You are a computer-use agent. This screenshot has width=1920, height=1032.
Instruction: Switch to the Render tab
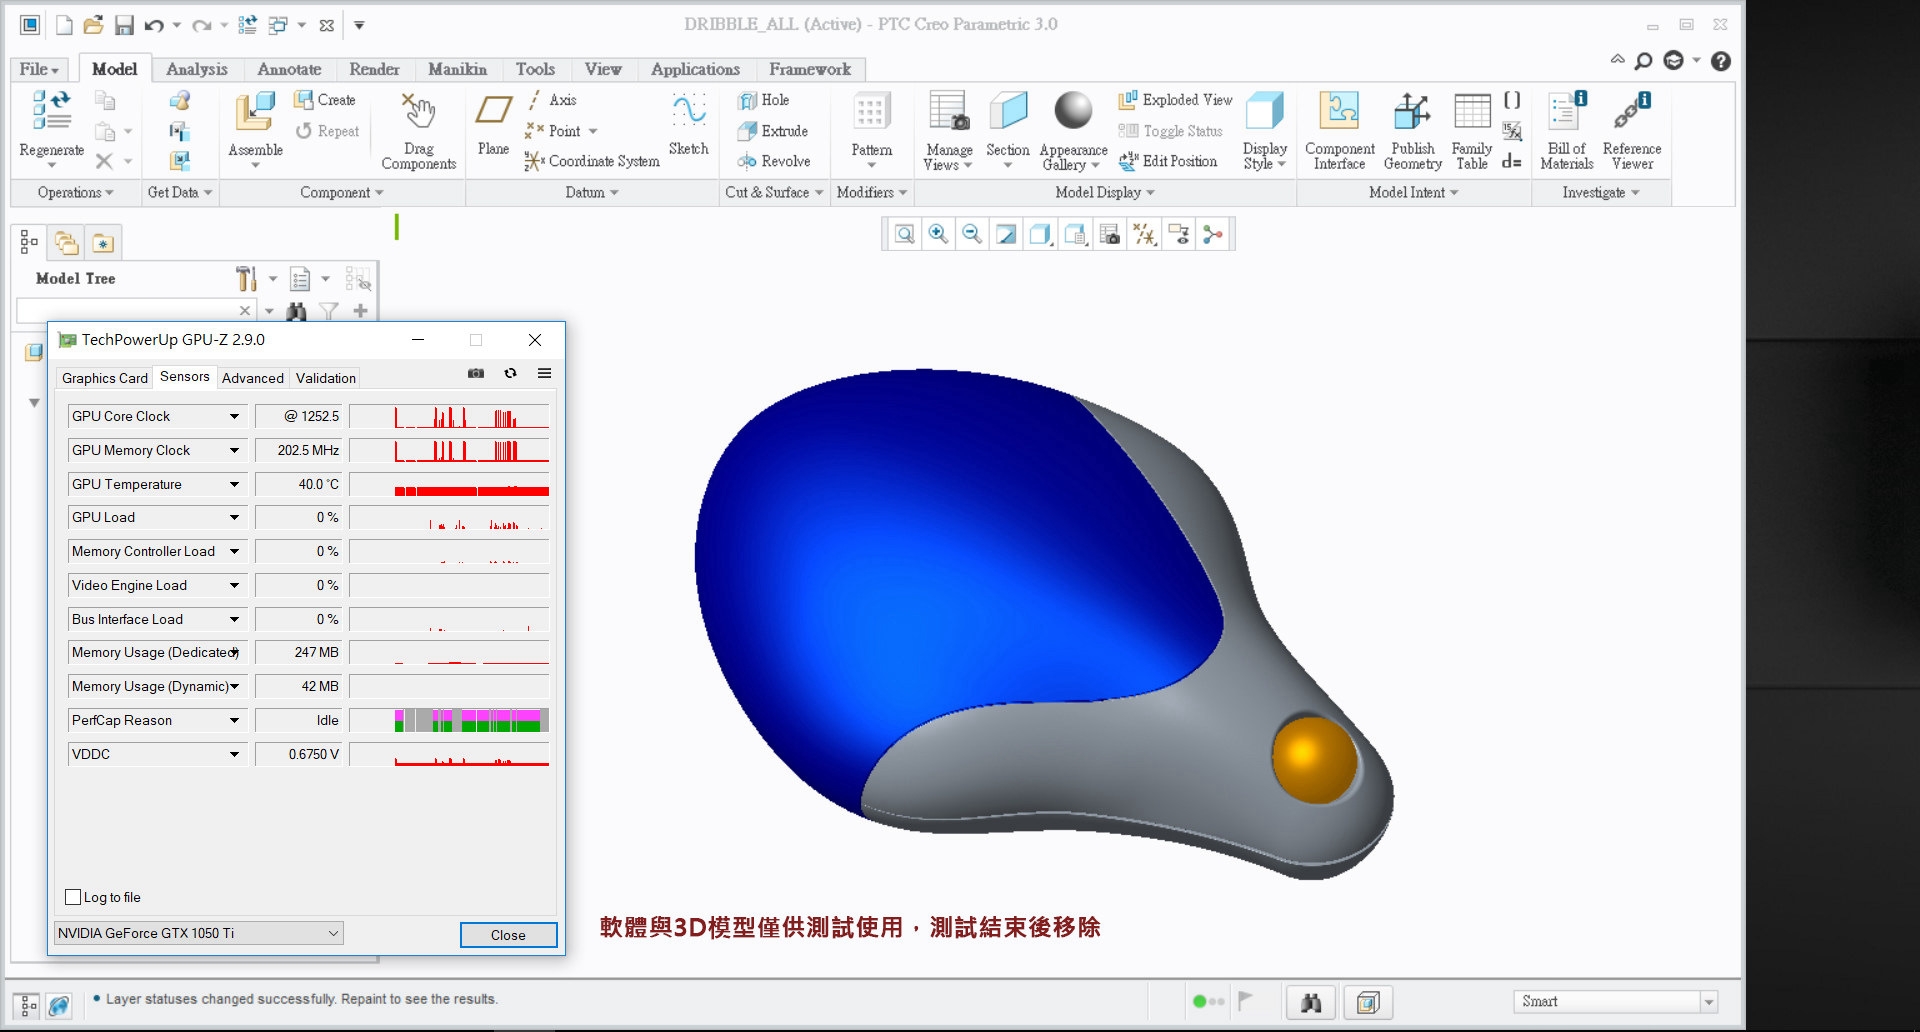374,69
